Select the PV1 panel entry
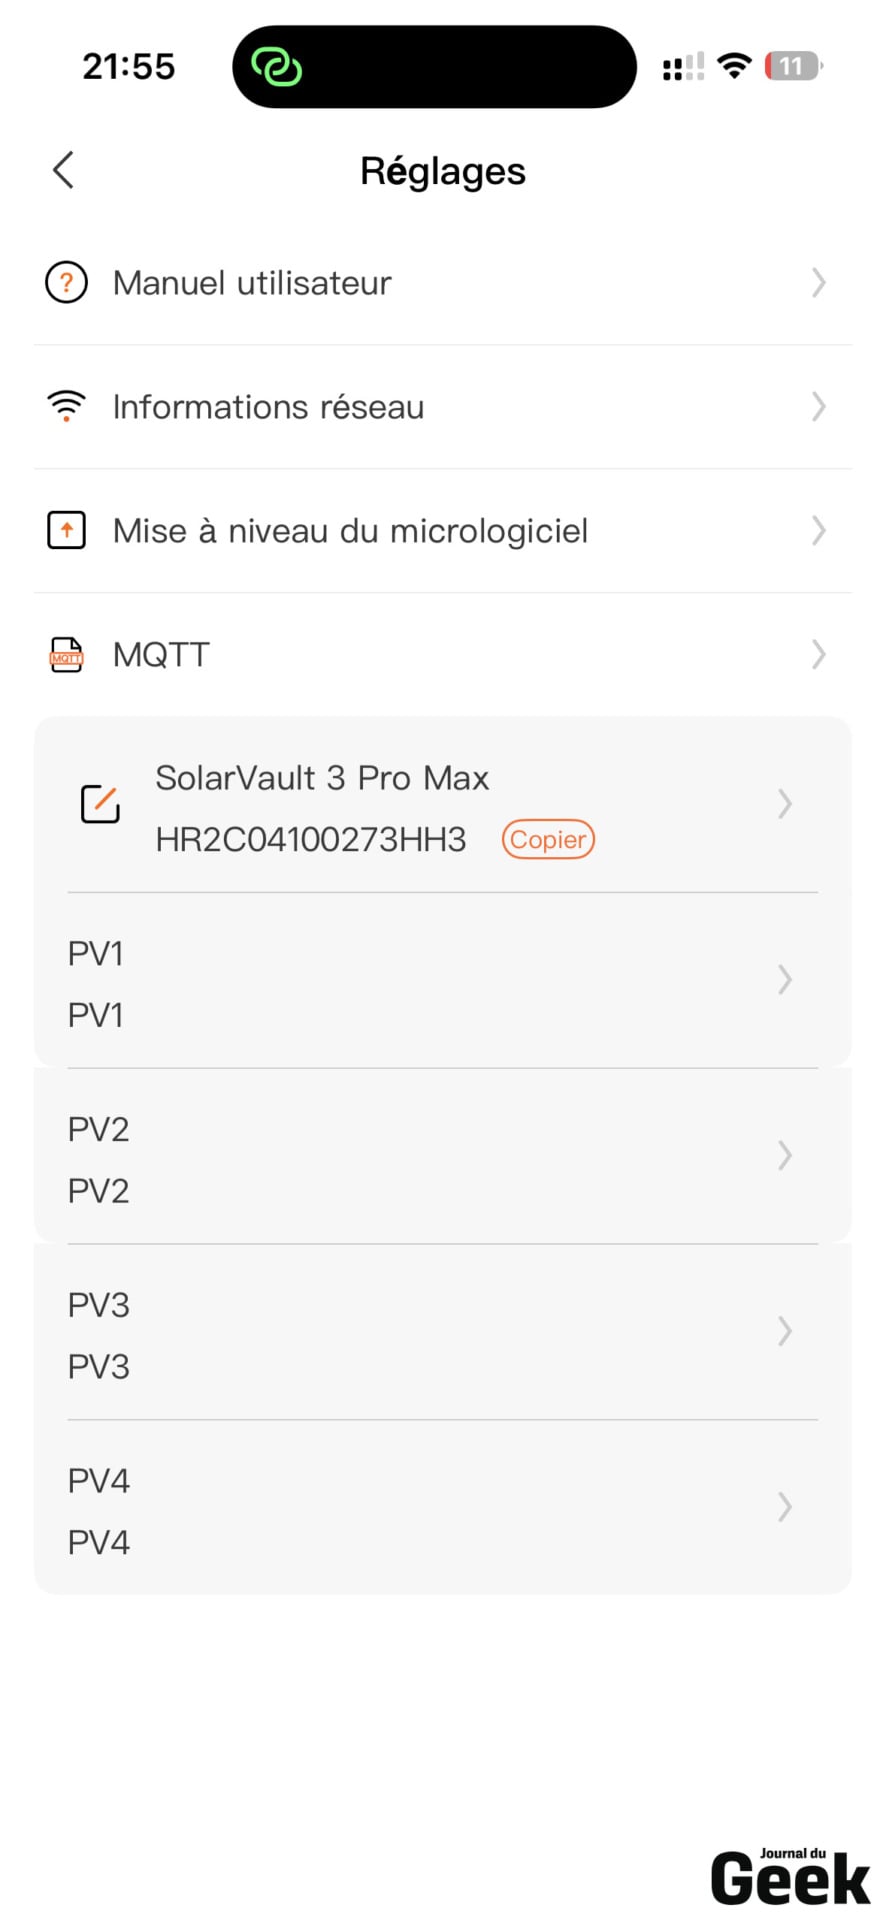886x1920 pixels. pos(443,980)
